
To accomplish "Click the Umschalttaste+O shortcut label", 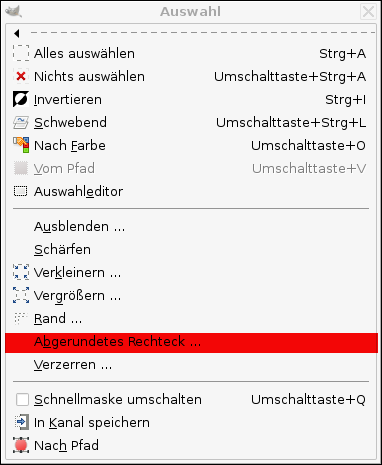I will (308, 146).
